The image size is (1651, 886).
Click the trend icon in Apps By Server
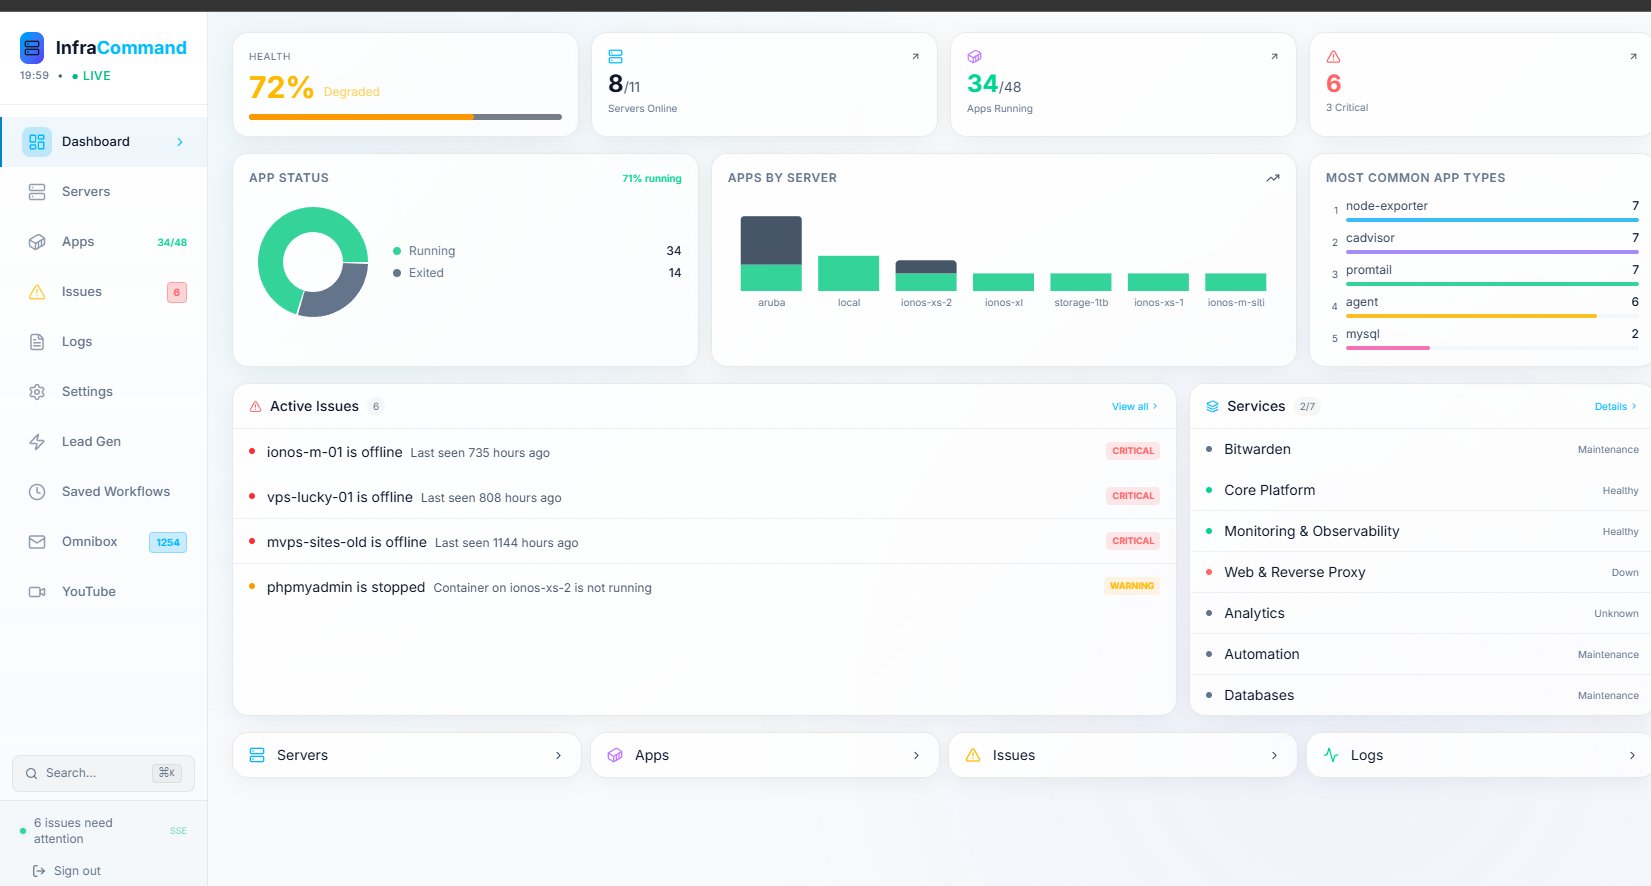click(1273, 178)
